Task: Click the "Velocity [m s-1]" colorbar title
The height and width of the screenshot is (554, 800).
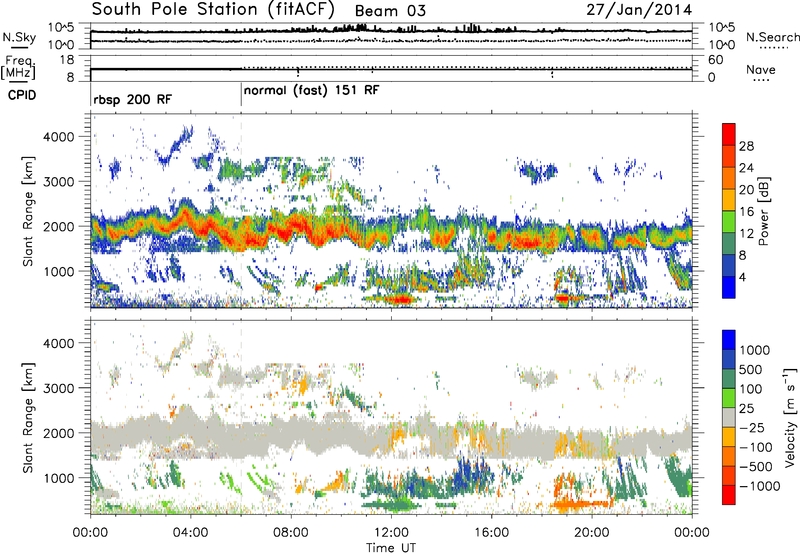Action: 790,417
